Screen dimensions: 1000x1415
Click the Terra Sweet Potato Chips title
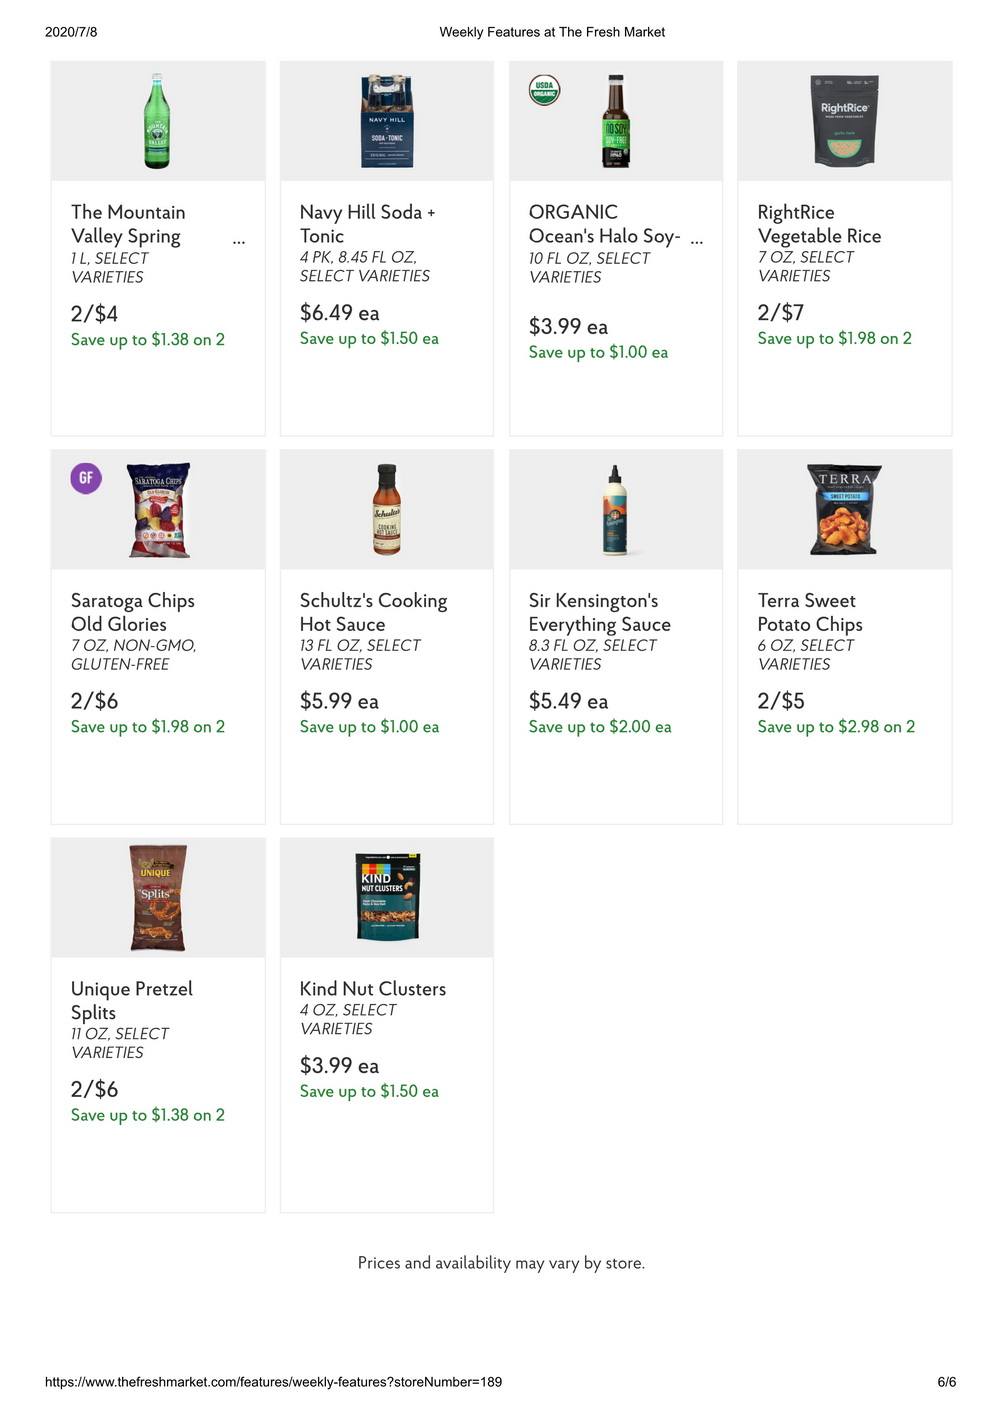tap(810, 612)
